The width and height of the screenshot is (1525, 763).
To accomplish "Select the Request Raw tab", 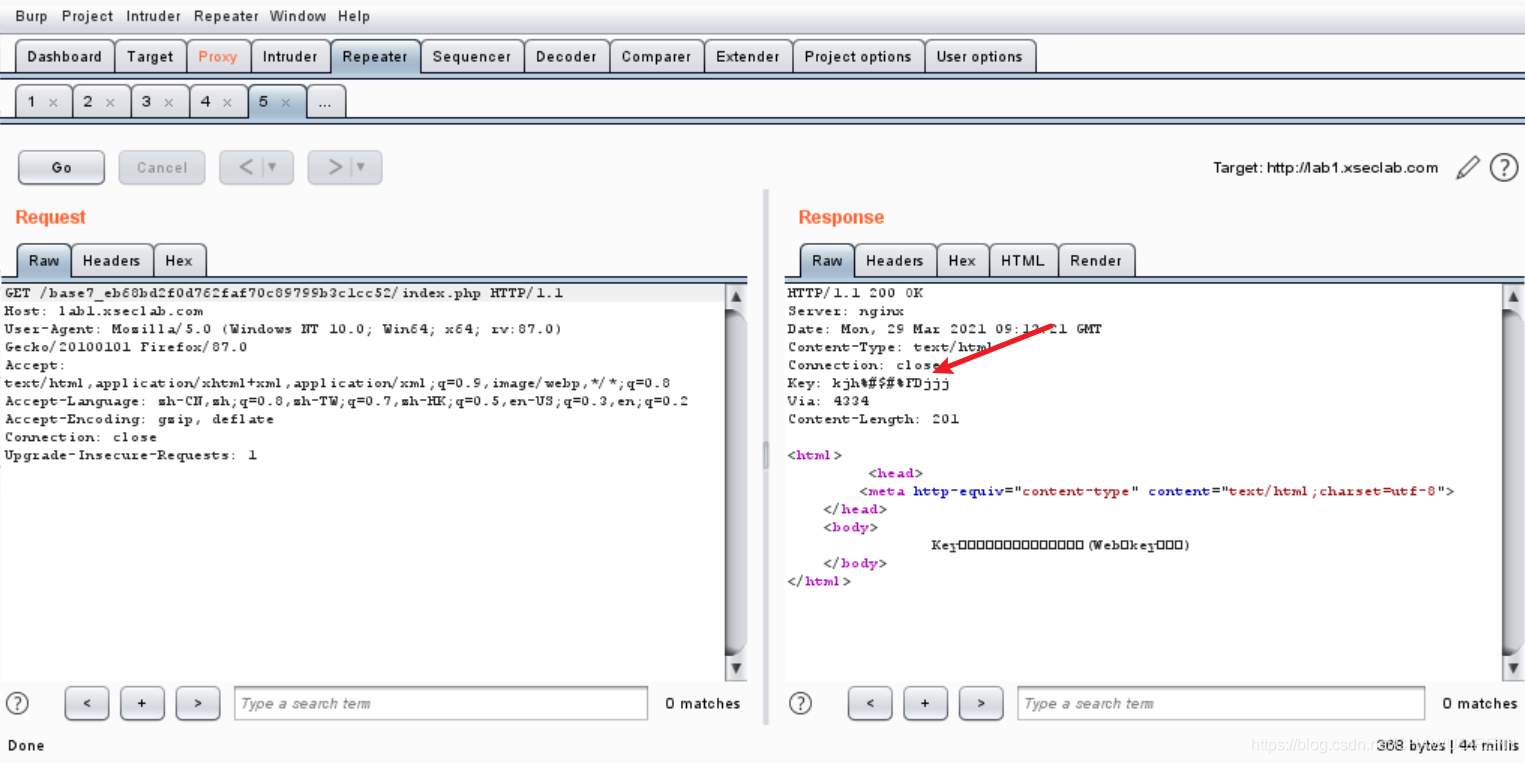I will (x=44, y=261).
